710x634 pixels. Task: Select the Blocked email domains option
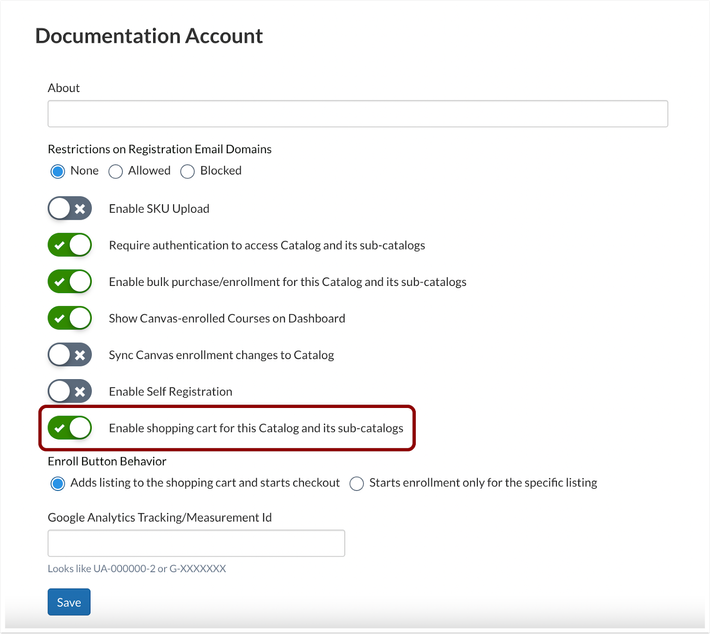(188, 171)
